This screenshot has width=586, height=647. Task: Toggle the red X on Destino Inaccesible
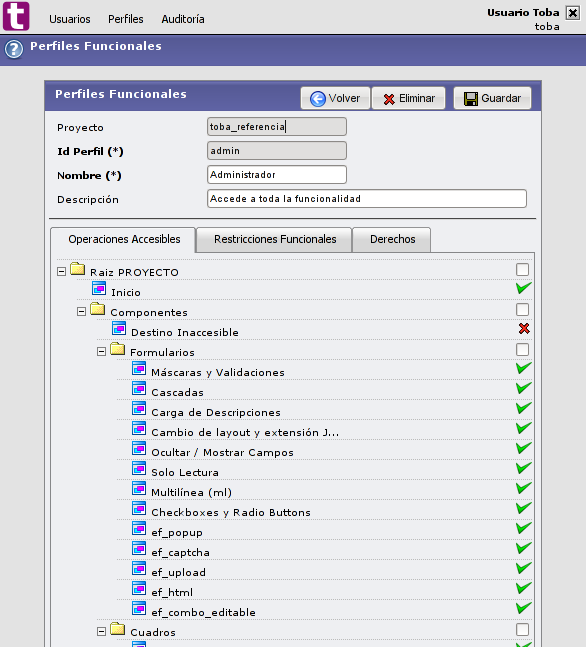click(524, 328)
